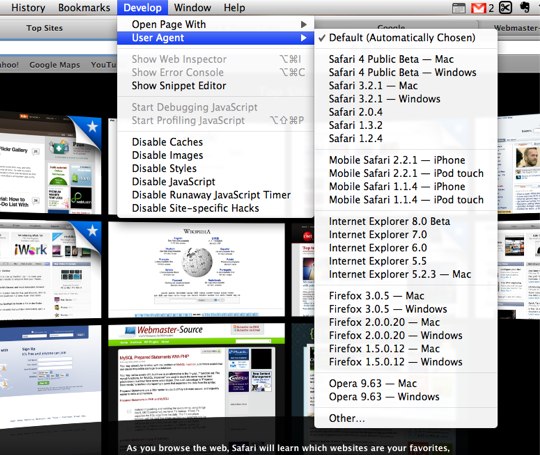The width and height of the screenshot is (540, 455).
Task: Open the Bookmarks menu
Action: pyautogui.click(x=84, y=8)
